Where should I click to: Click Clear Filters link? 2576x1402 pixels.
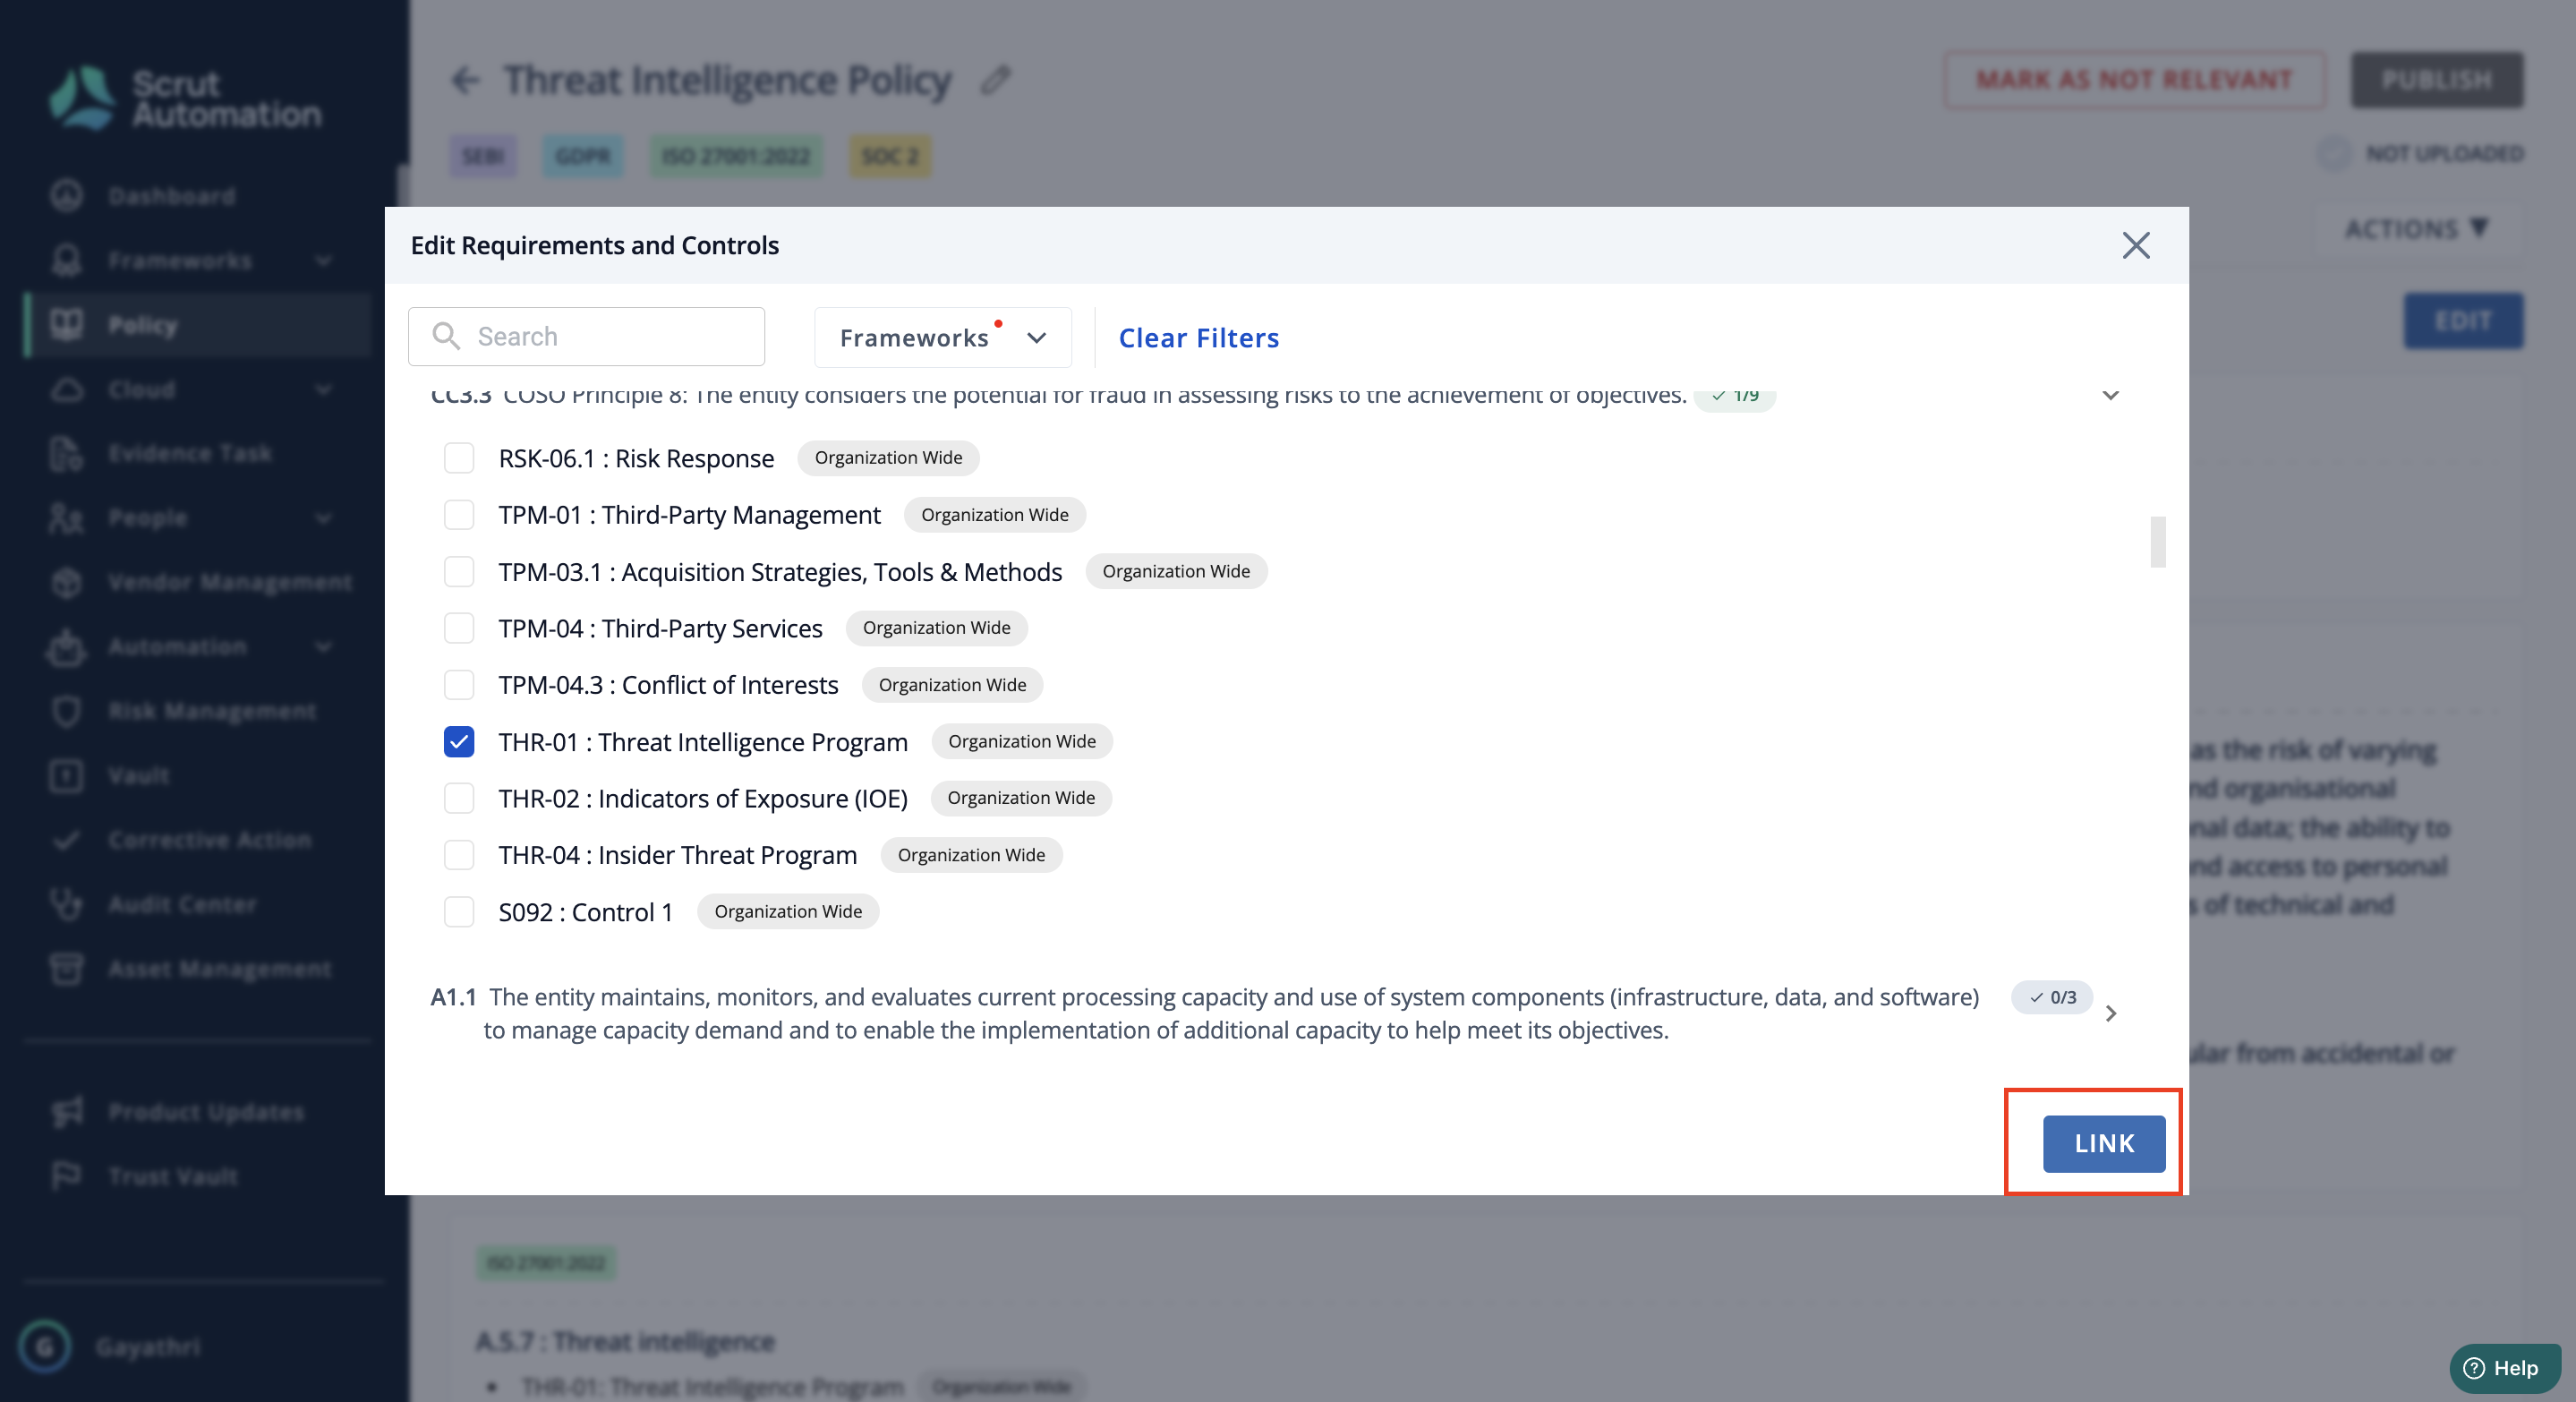pyautogui.click(x=1199, y=338)
